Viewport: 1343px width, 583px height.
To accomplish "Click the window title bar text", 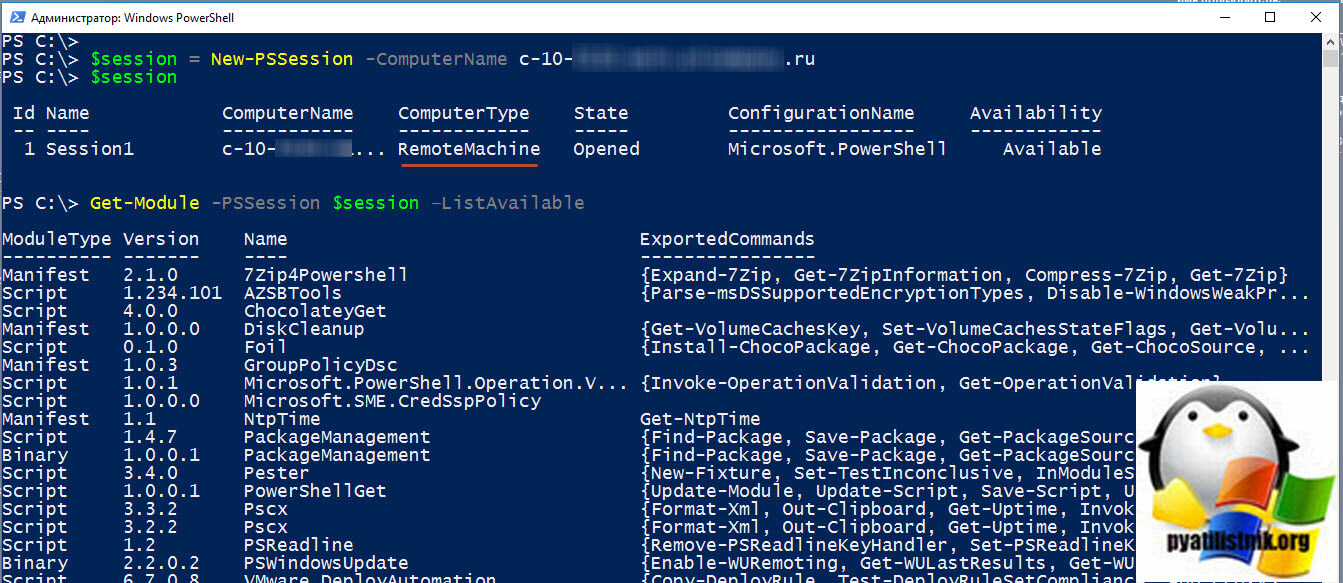I will click(x=131, y=18).
